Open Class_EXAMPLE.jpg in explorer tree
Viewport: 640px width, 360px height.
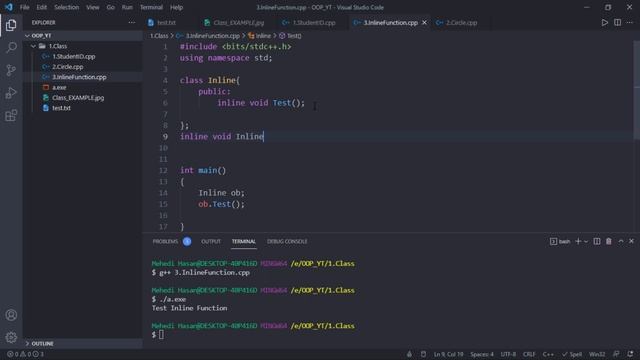(x=78, y=98)
